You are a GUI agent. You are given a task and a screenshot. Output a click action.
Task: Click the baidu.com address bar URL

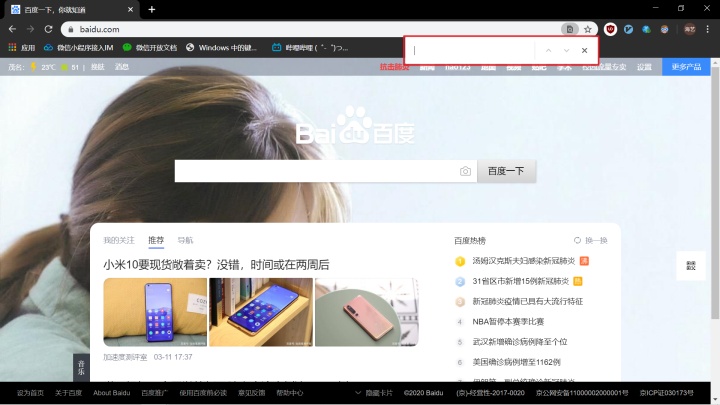[x=99, y=29]
